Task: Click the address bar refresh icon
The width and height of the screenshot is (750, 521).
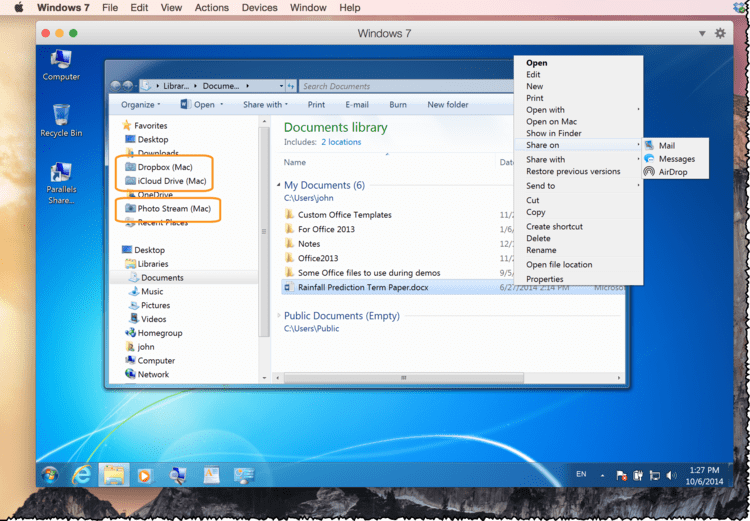Action: point(291,86)
